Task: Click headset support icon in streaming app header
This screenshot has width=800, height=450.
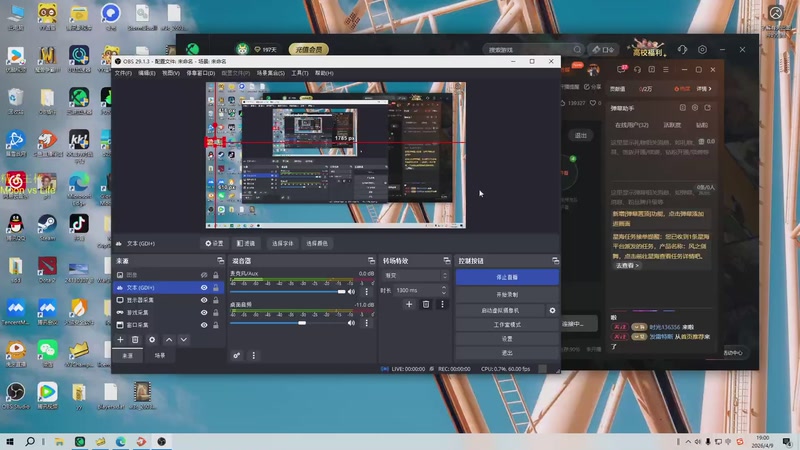Action: 637,69
